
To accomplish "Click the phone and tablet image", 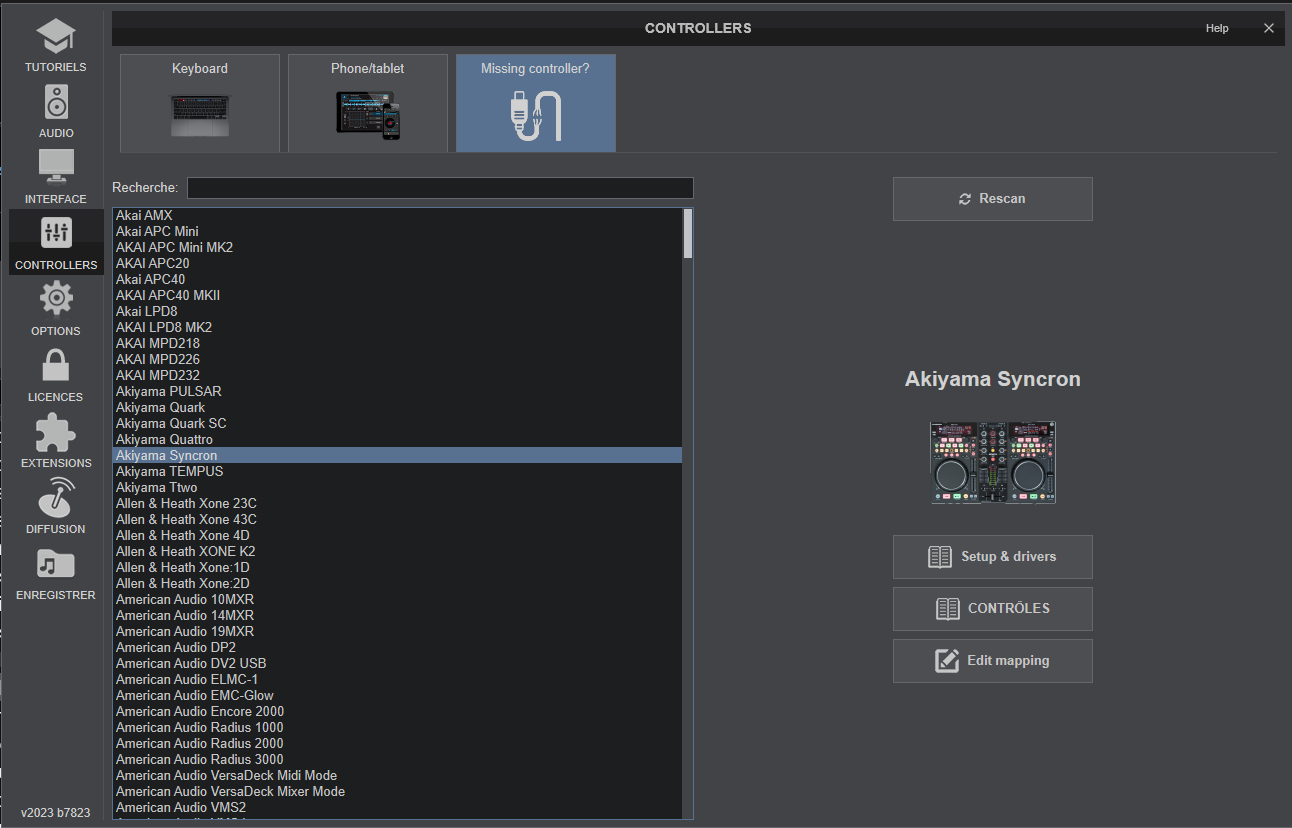I will tap(368, 114).
